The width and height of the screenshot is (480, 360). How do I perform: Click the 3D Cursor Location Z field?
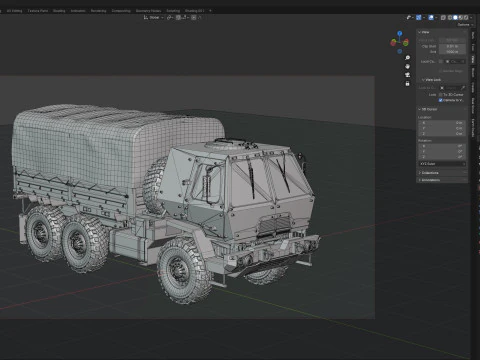442,134
